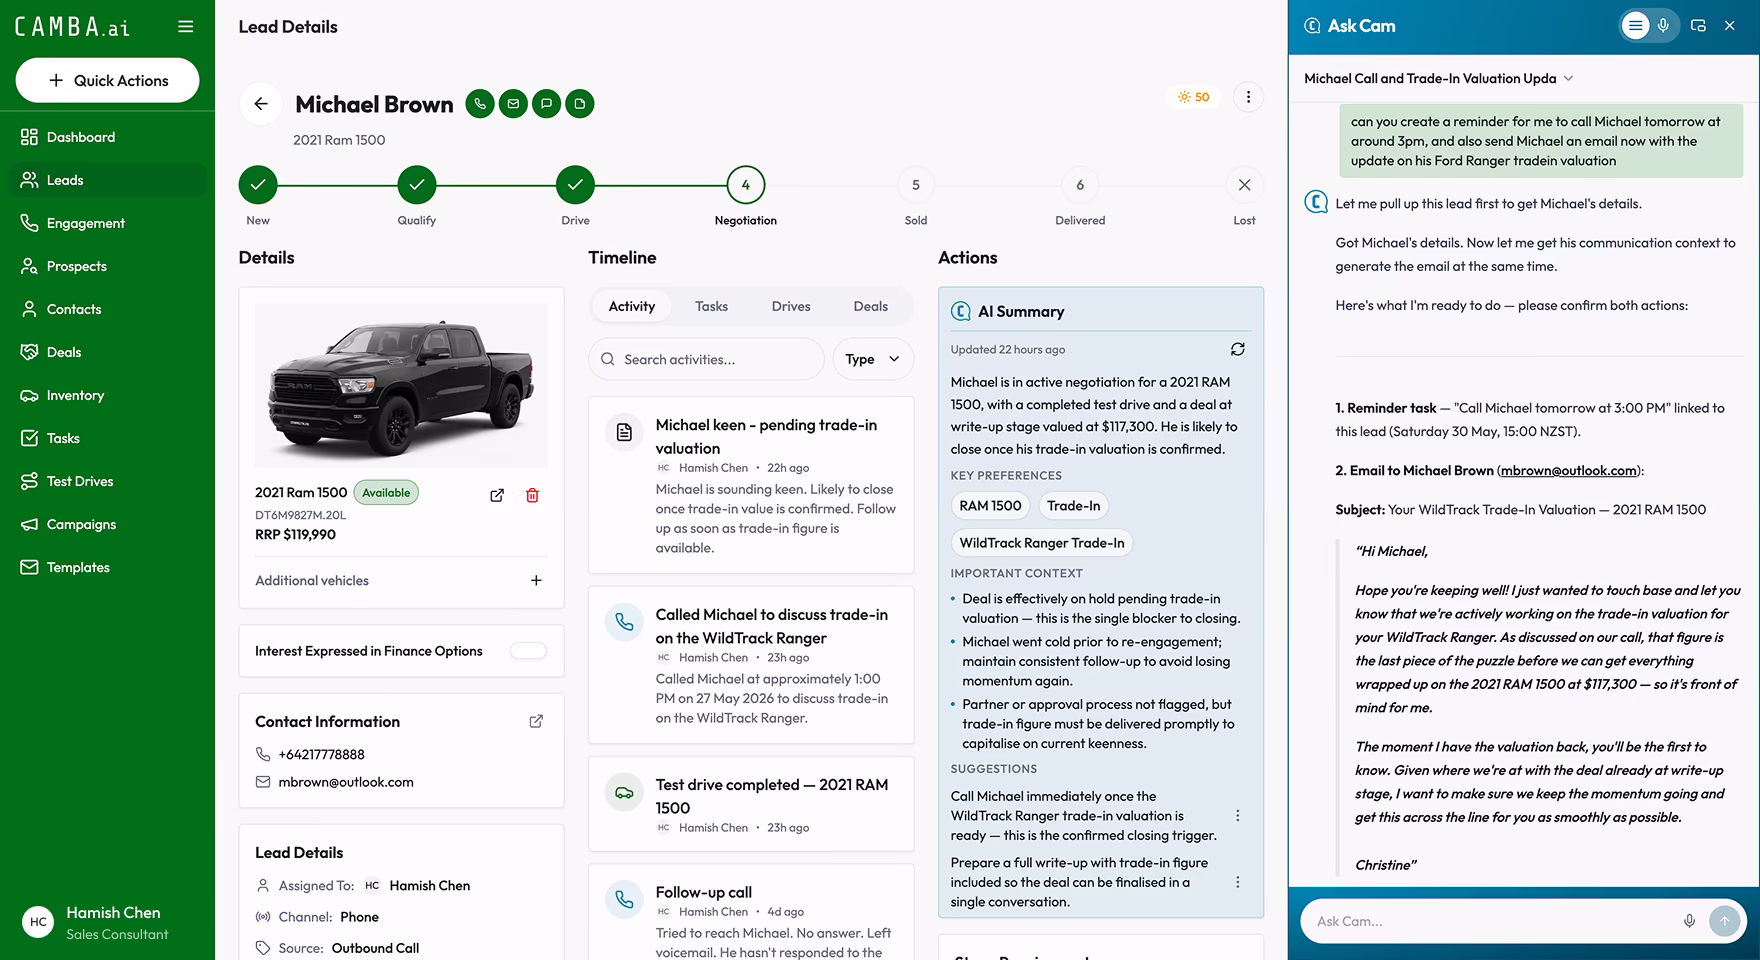
Task: Select the New stage step
Action: point(258,185)
